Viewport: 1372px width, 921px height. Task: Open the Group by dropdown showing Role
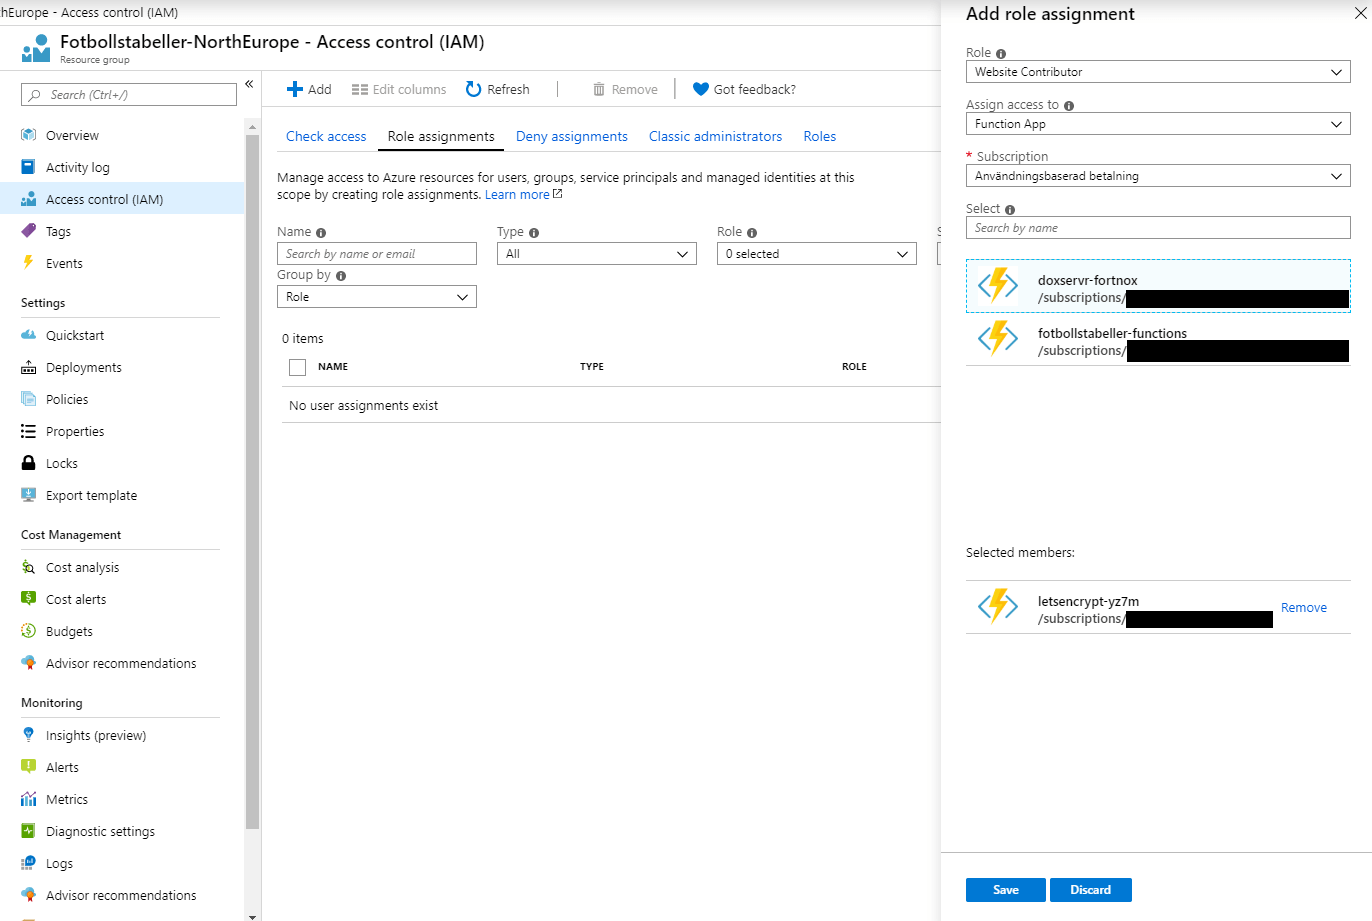(377, 297)
